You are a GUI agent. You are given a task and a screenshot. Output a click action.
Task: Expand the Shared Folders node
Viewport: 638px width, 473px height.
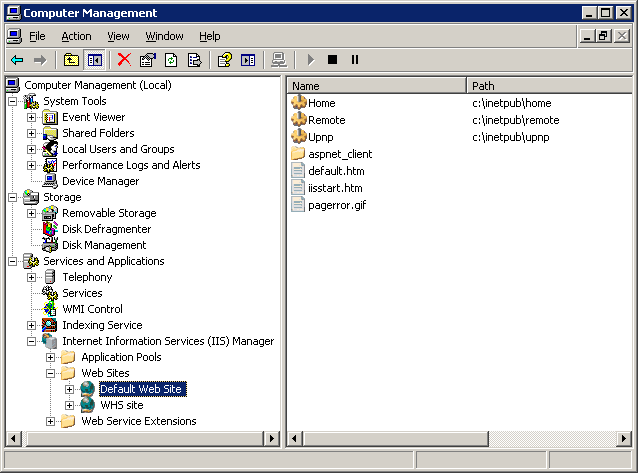tap(31, 133)
